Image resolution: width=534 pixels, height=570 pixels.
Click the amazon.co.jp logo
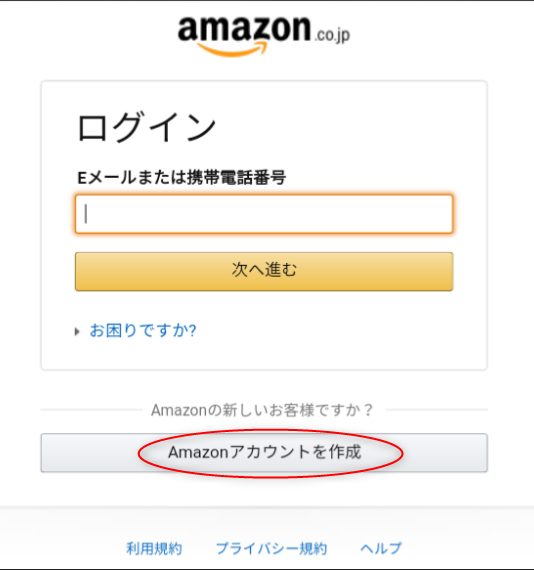pyautogui.click(x=264, y=36)
